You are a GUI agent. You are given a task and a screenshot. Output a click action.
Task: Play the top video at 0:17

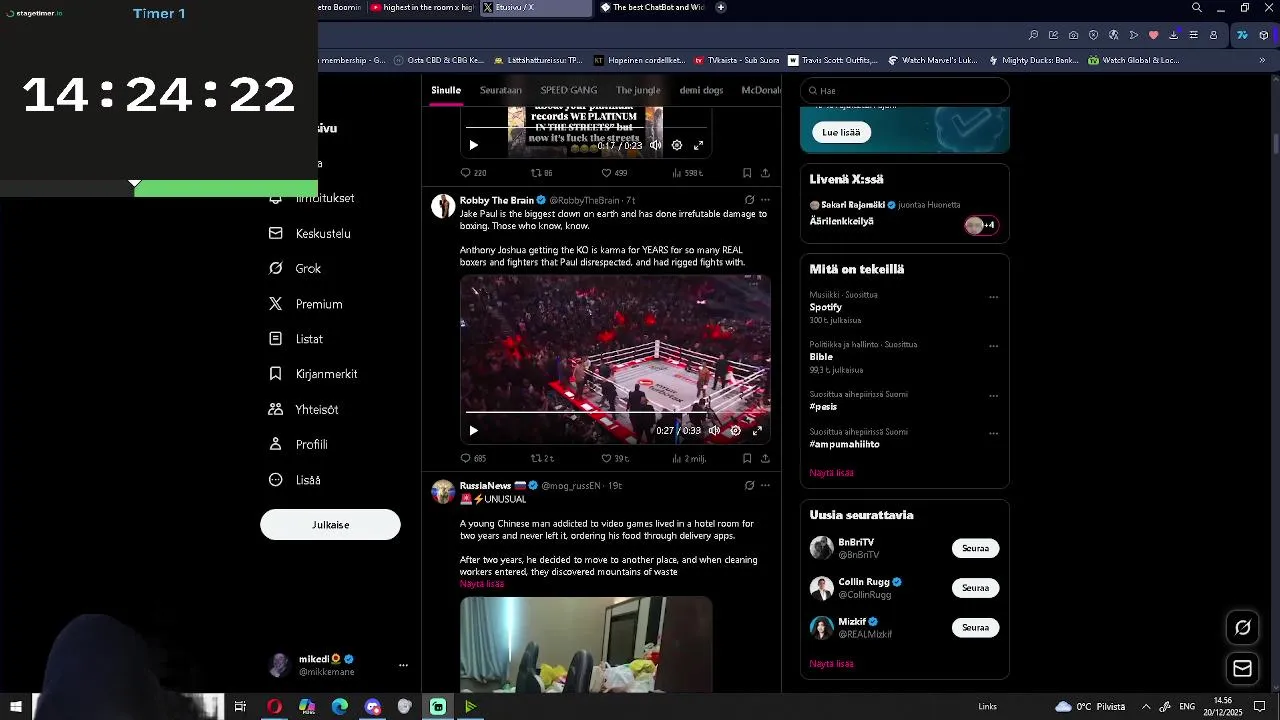tap(474, 145)
